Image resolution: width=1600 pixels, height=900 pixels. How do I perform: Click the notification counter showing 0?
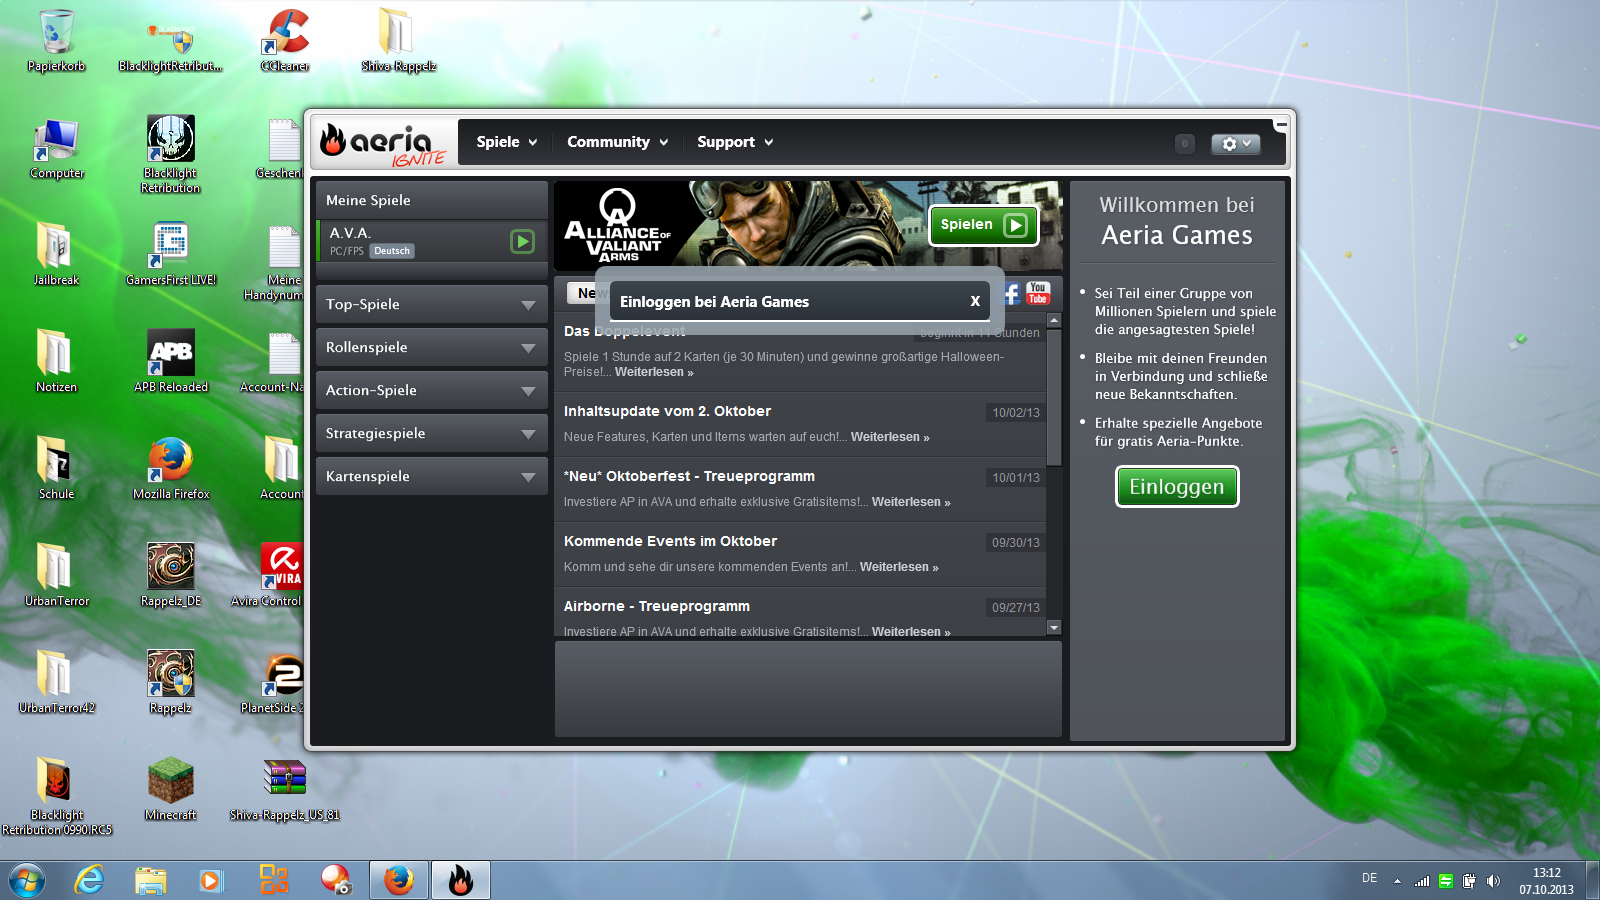1185,144
